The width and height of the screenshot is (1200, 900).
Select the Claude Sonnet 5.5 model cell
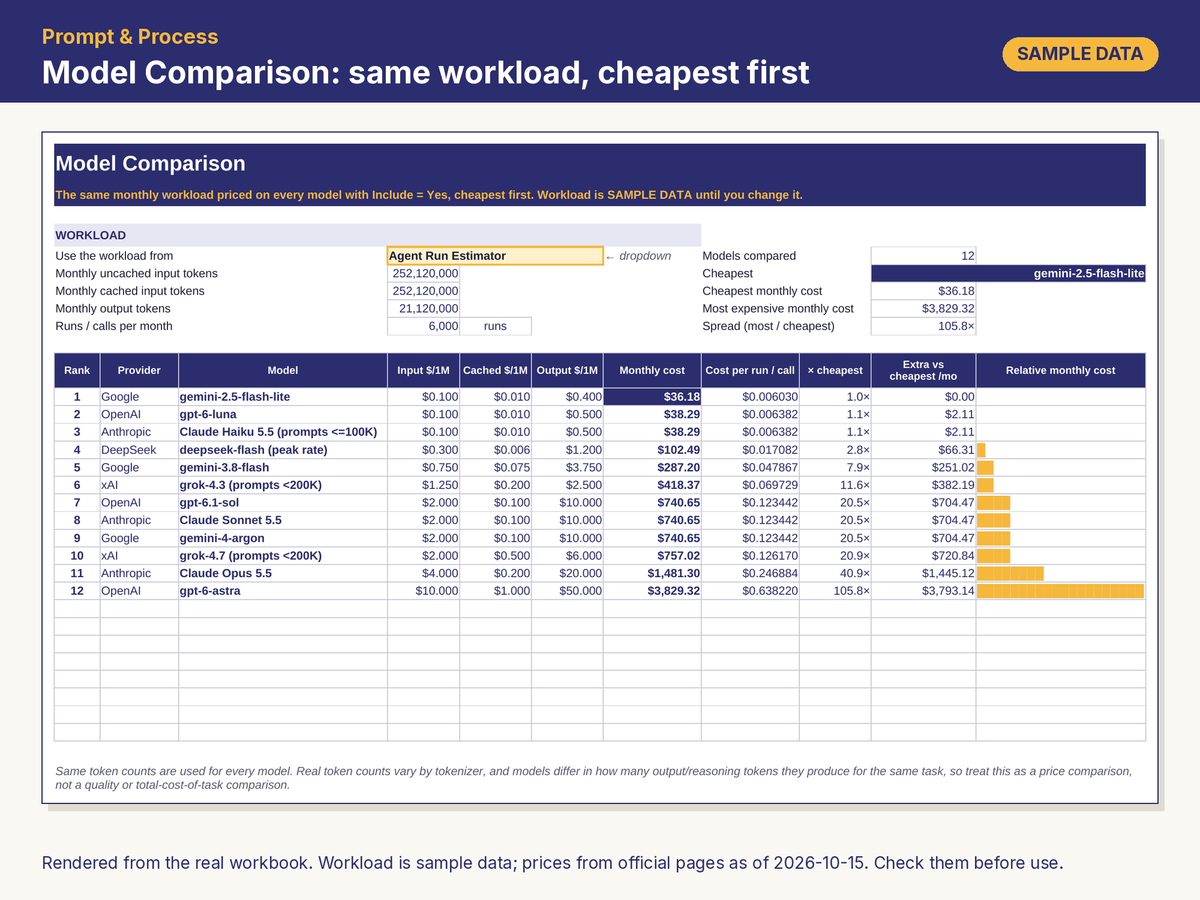coord(283,520)
